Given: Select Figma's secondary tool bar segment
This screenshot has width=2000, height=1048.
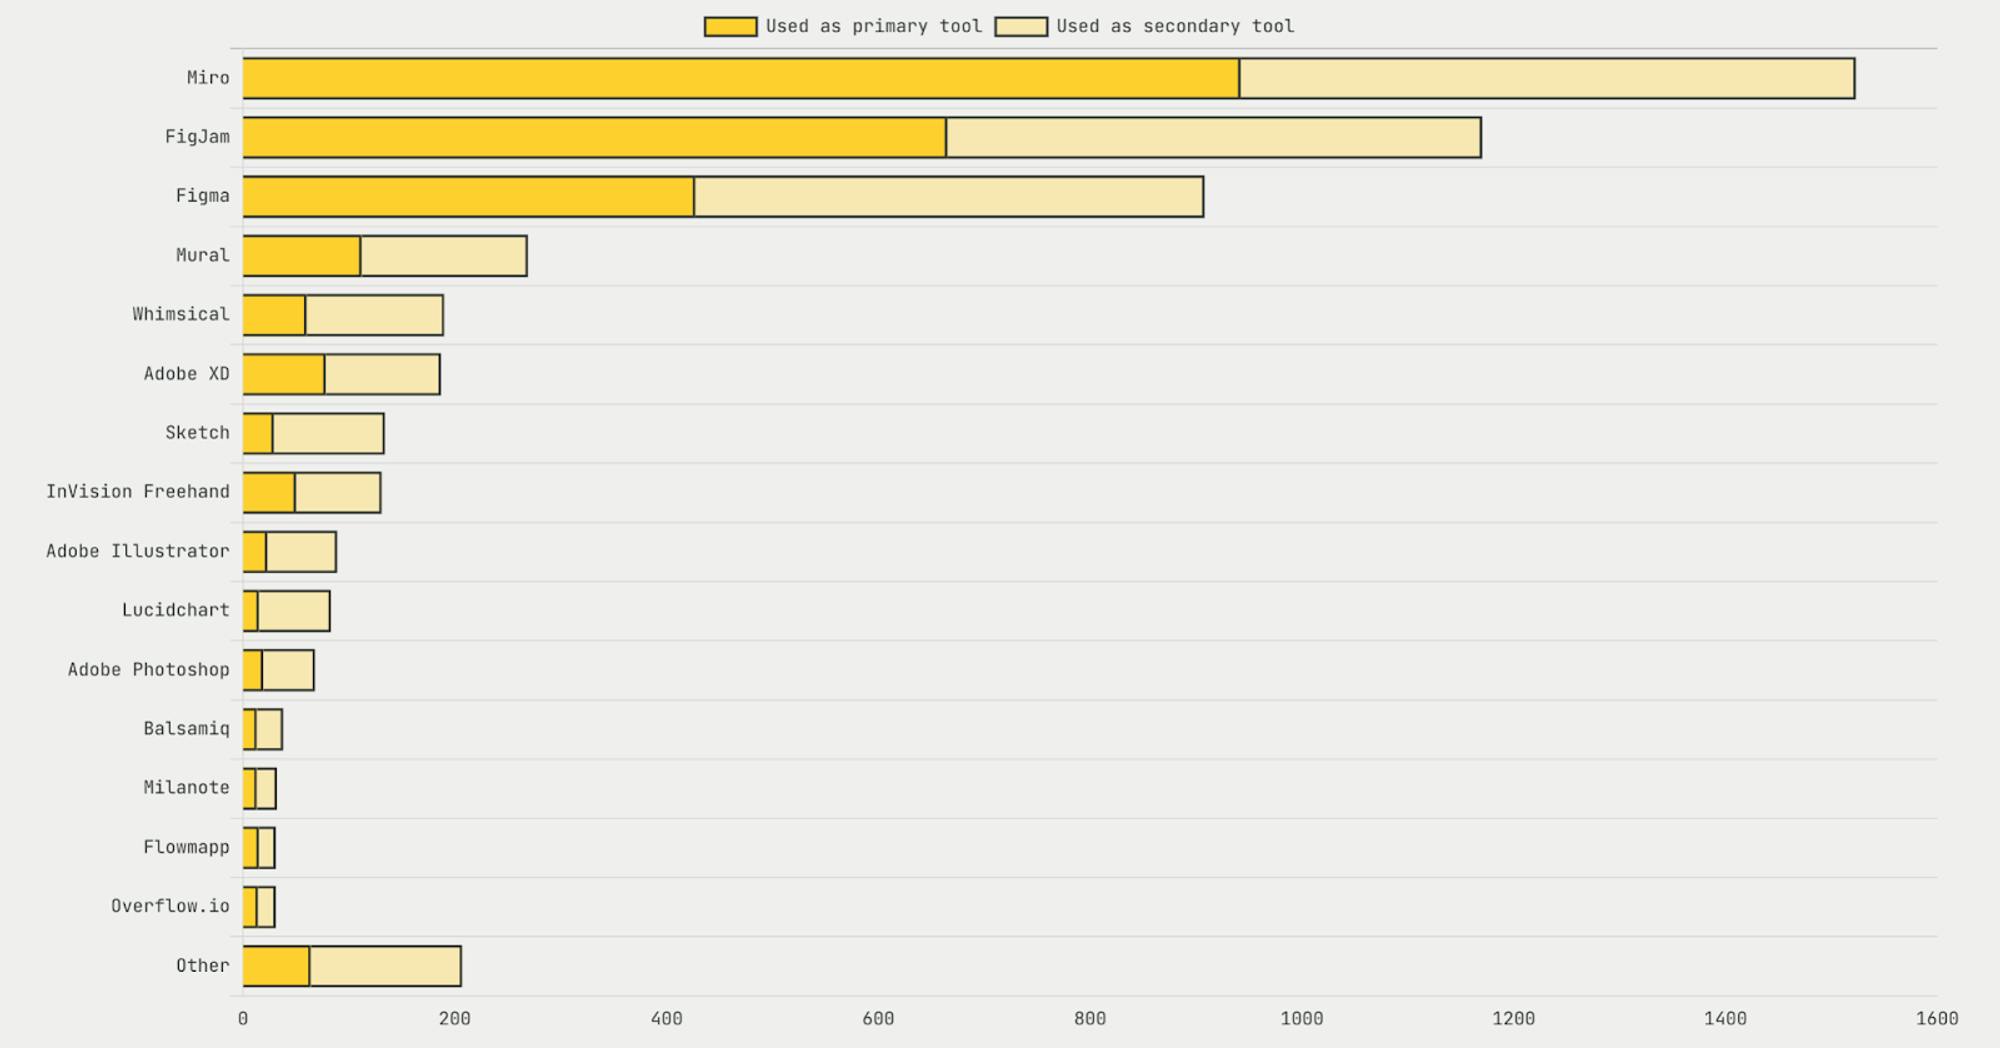Looking at the screenshot, I should pos(949,196).
